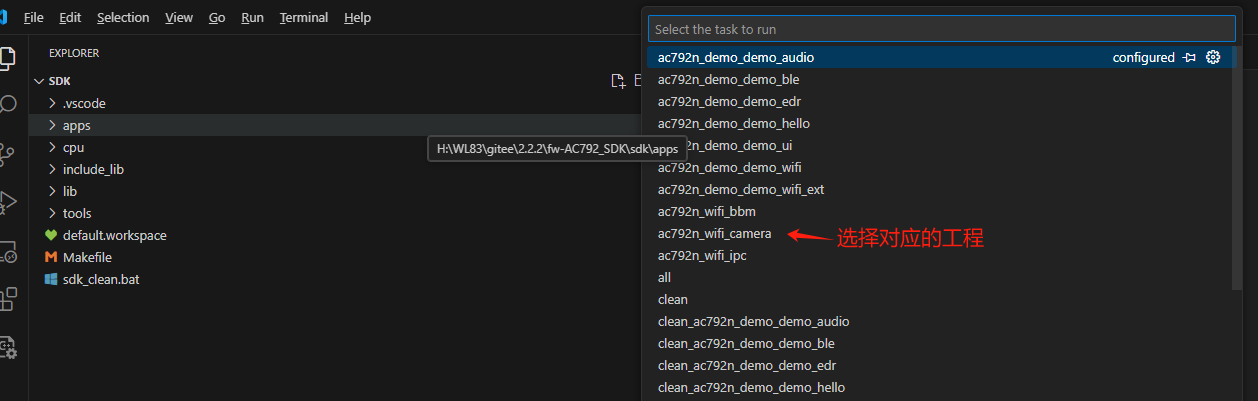The image size is (1258, 401).
Task: Click the VS Code logo in title bar
Action: click(3, 17)
